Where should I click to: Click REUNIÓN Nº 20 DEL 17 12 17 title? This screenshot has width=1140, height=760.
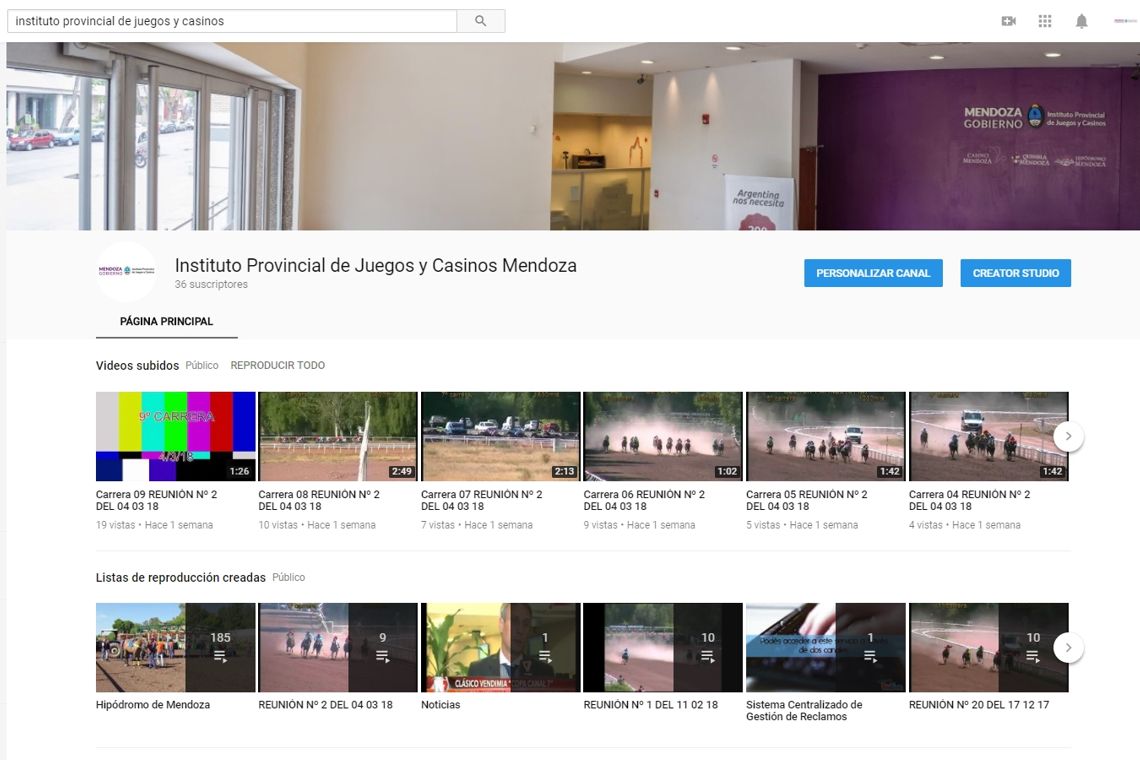pyautogui.click(x=979, y=705)
